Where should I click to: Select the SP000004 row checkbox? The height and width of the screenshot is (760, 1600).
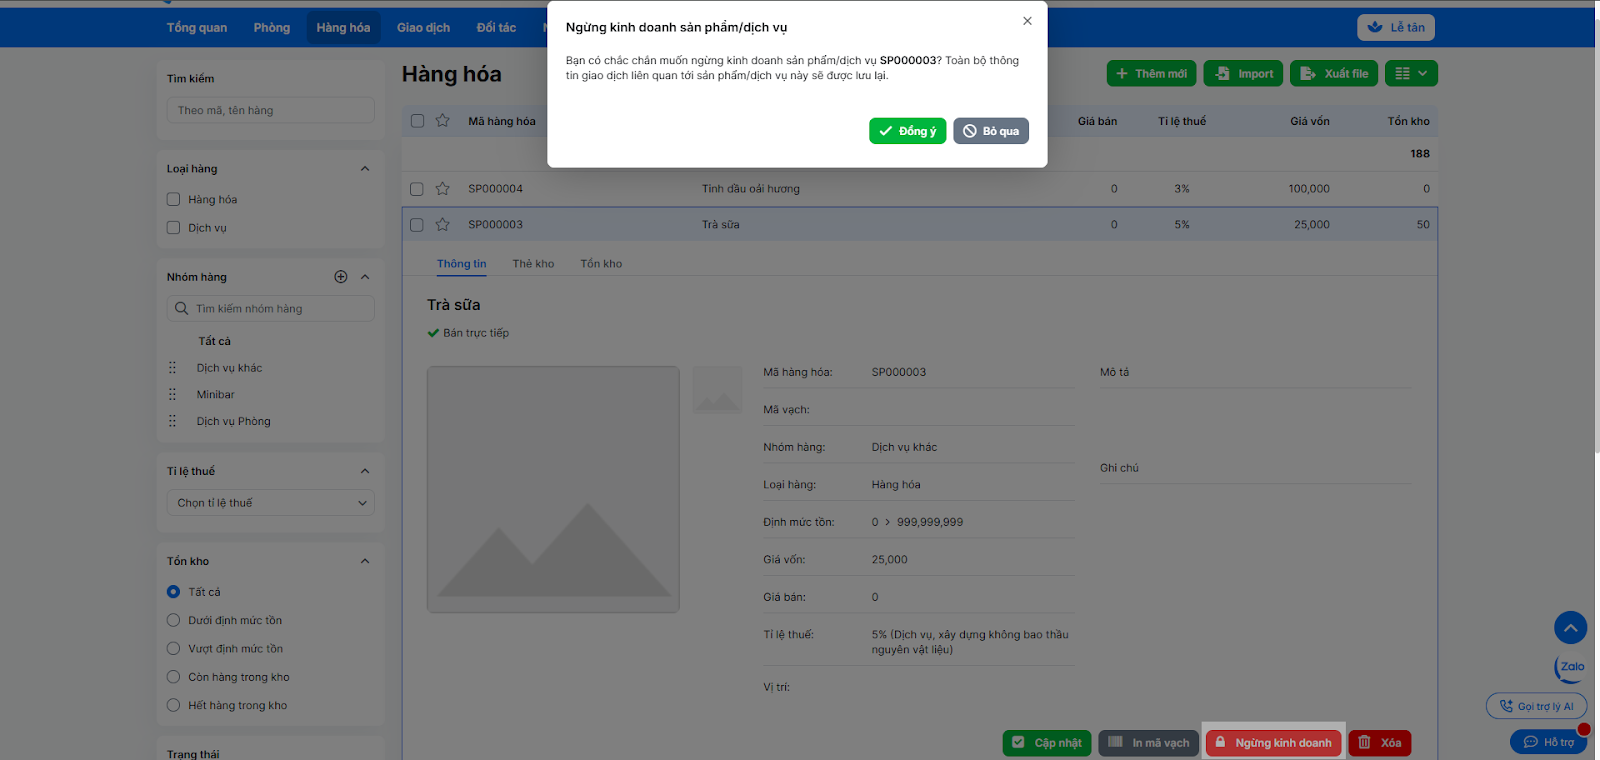[417, 189]
